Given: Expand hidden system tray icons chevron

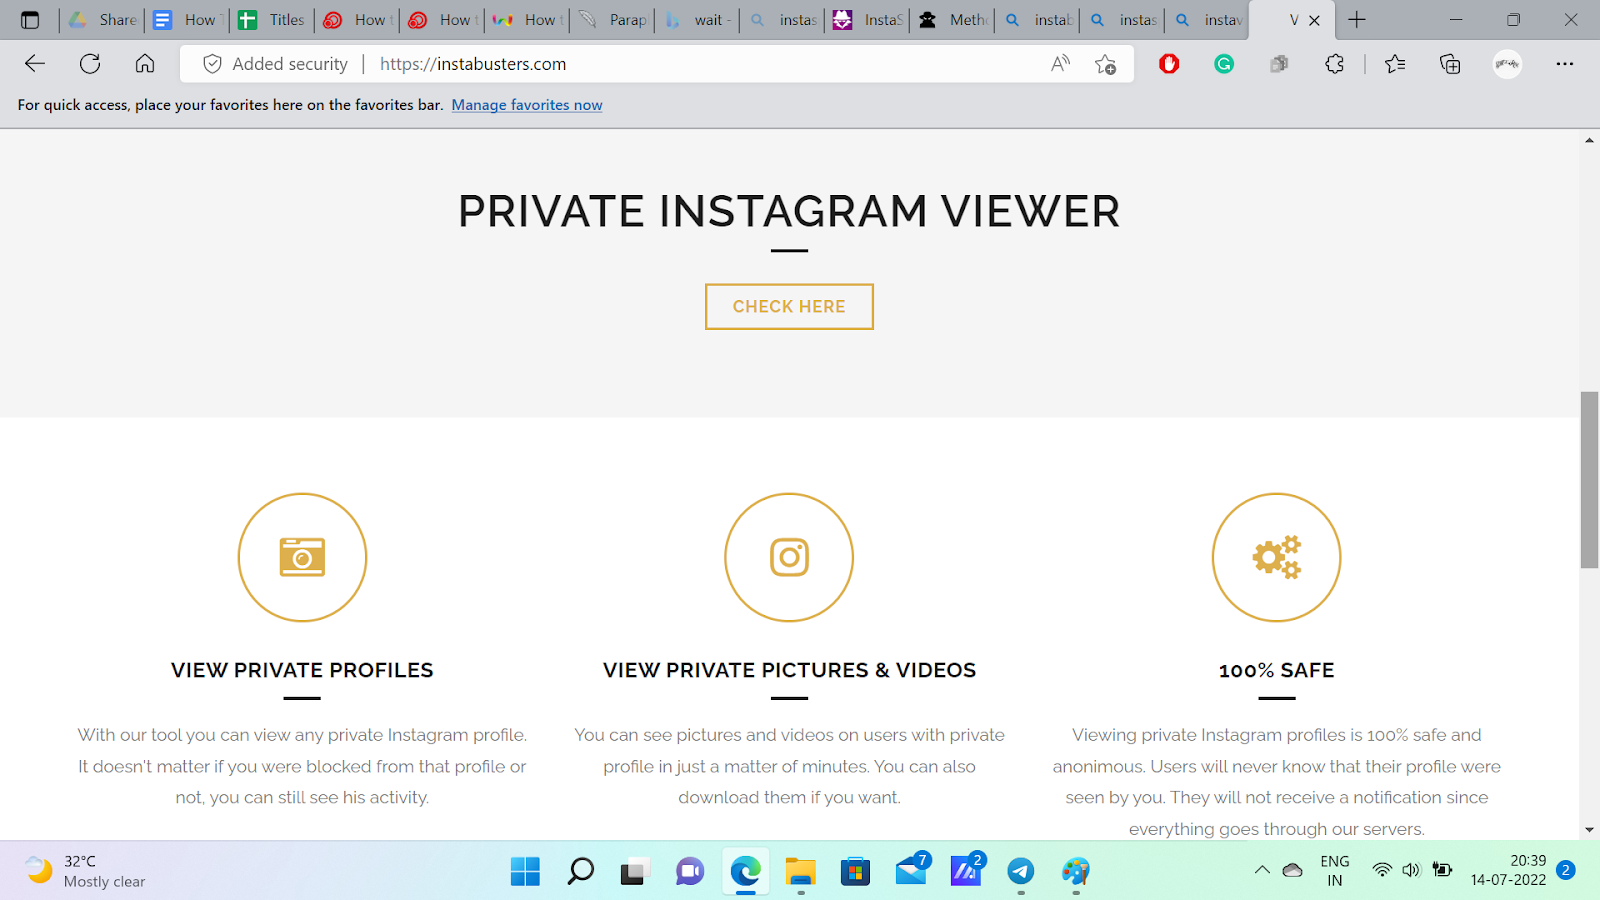Looking at the screenshot, I should tap(1262, 870).
